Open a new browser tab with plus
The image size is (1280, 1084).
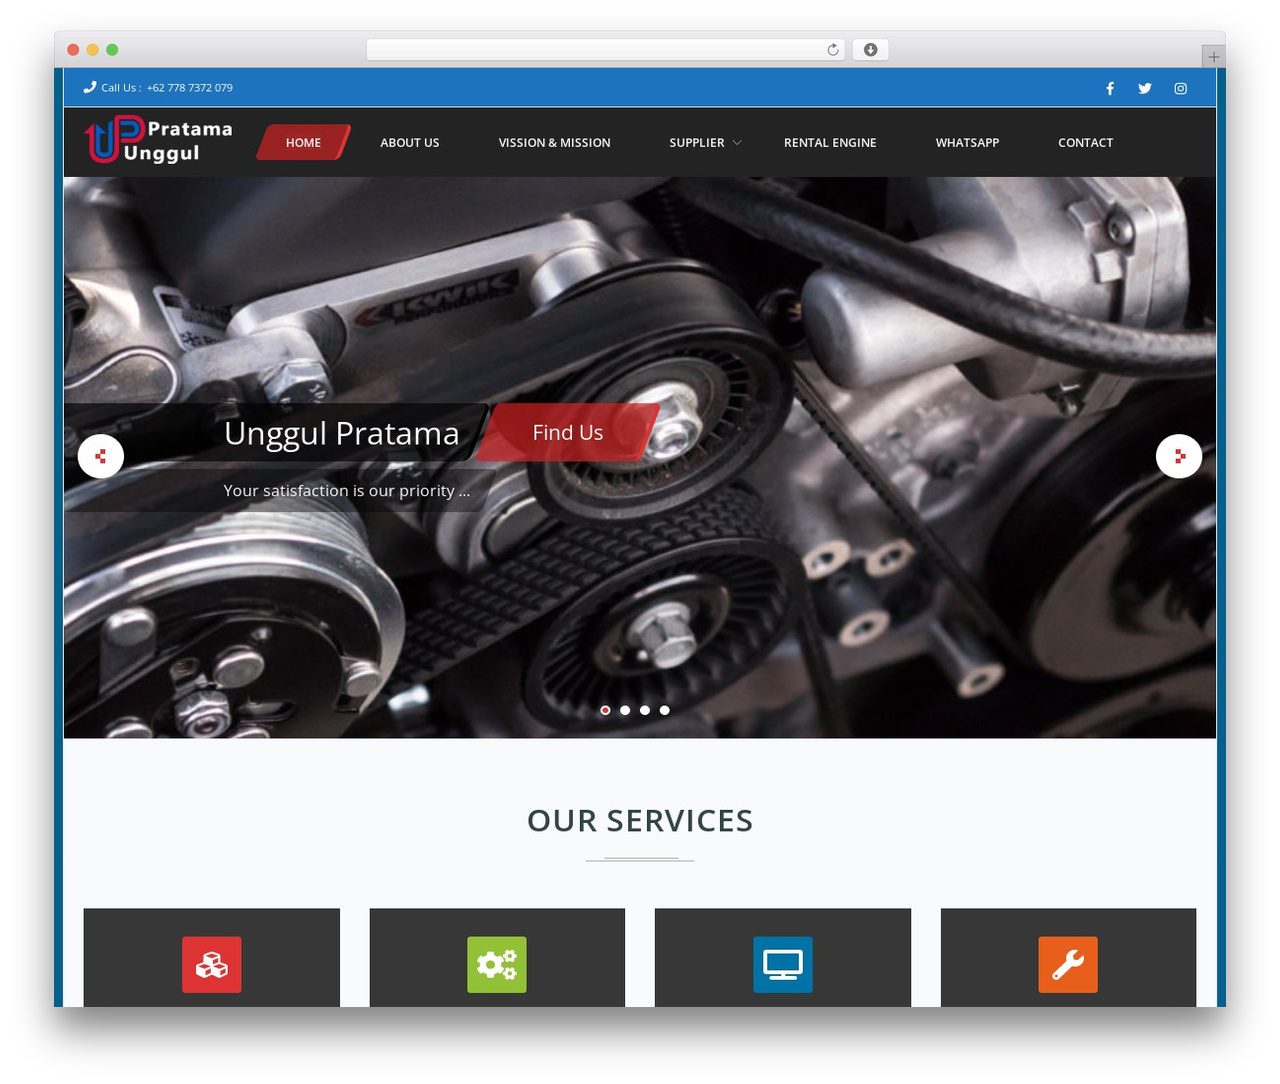[x=1213, y=57]
